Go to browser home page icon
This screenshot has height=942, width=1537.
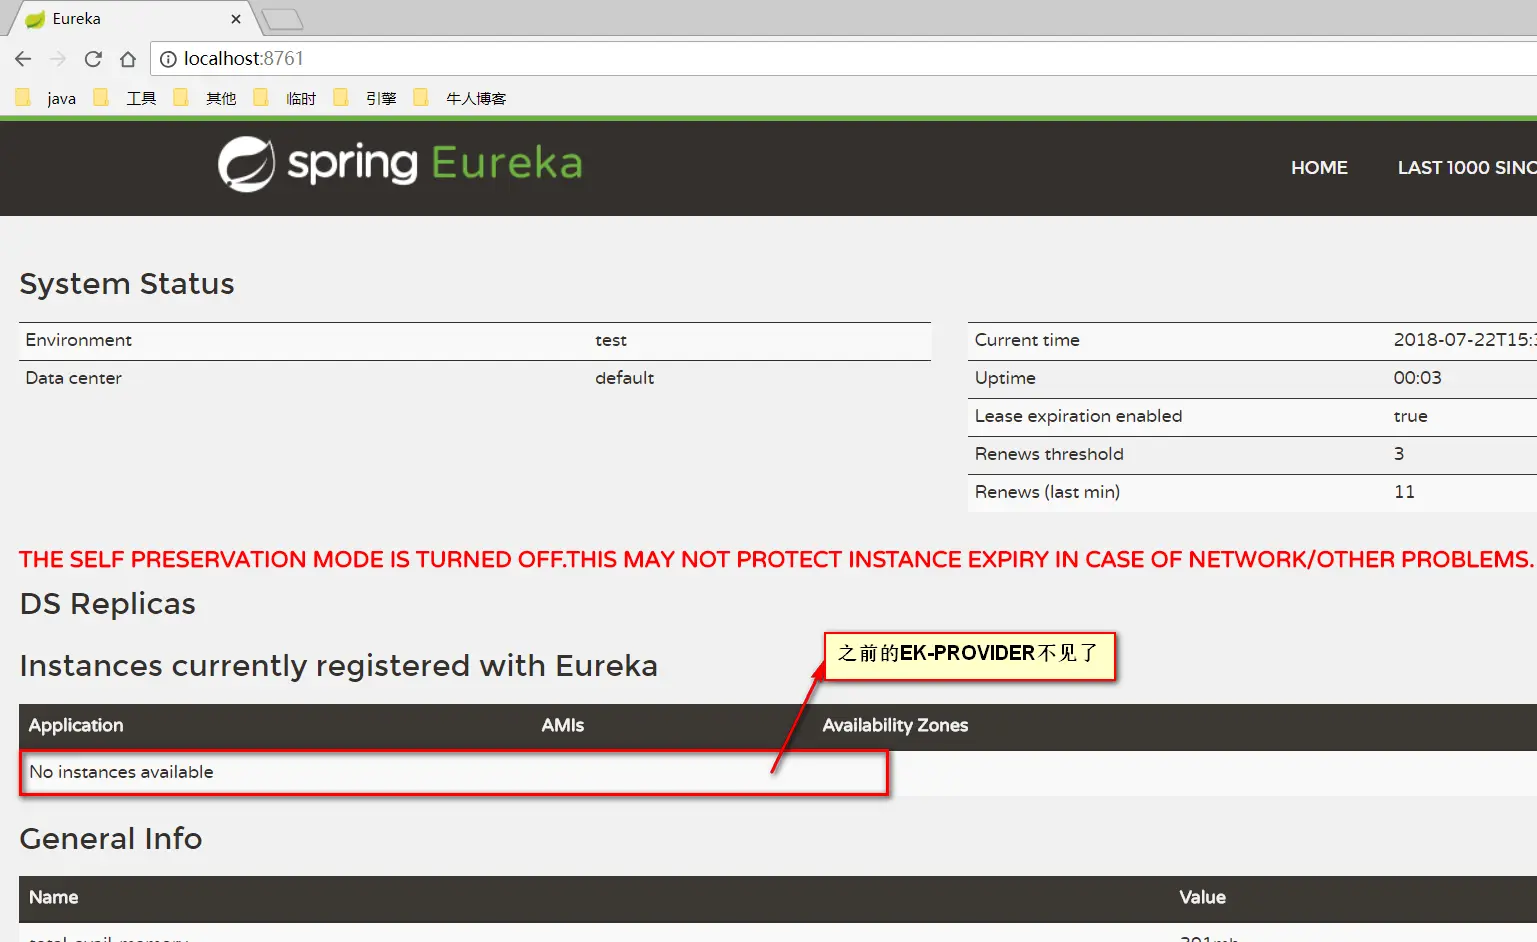point(128,59)
